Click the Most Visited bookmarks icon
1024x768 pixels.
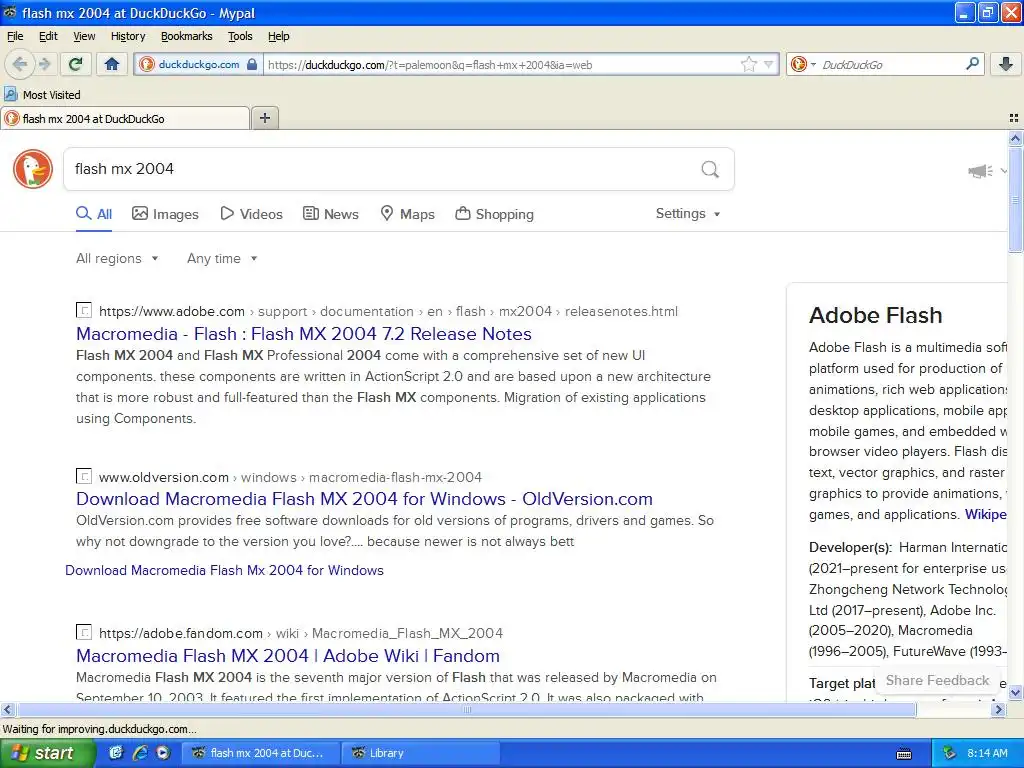click(x=10, y=94)
